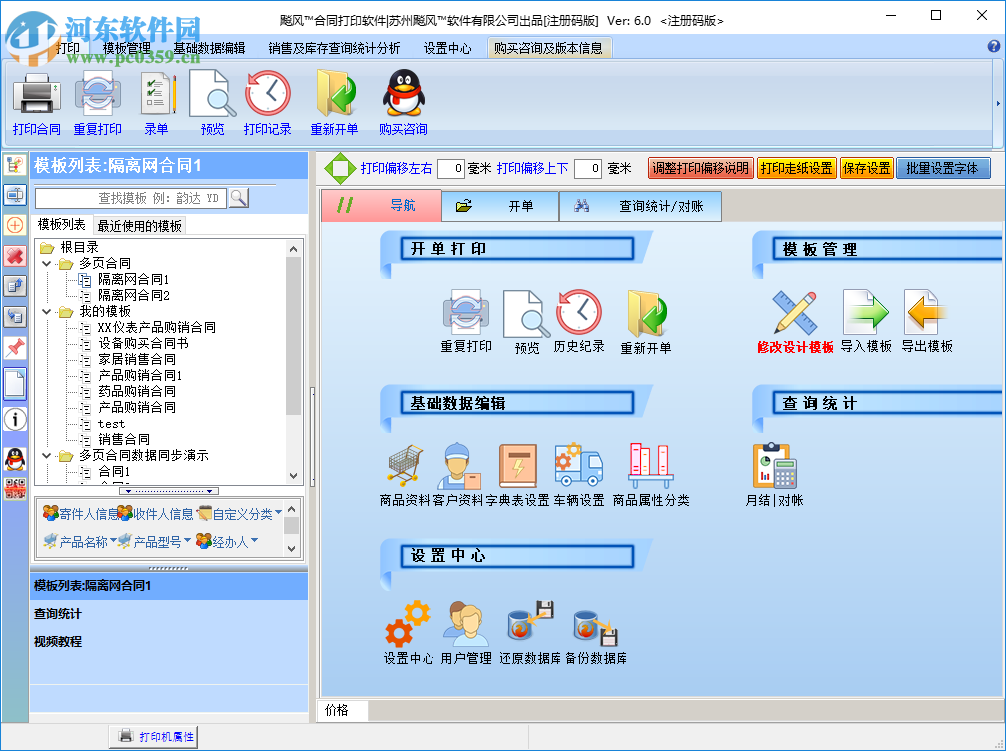The height and width of the screenshot is (751, 1006).
Task: Collapse the 多页合同 folder
Action: (47, 263)
